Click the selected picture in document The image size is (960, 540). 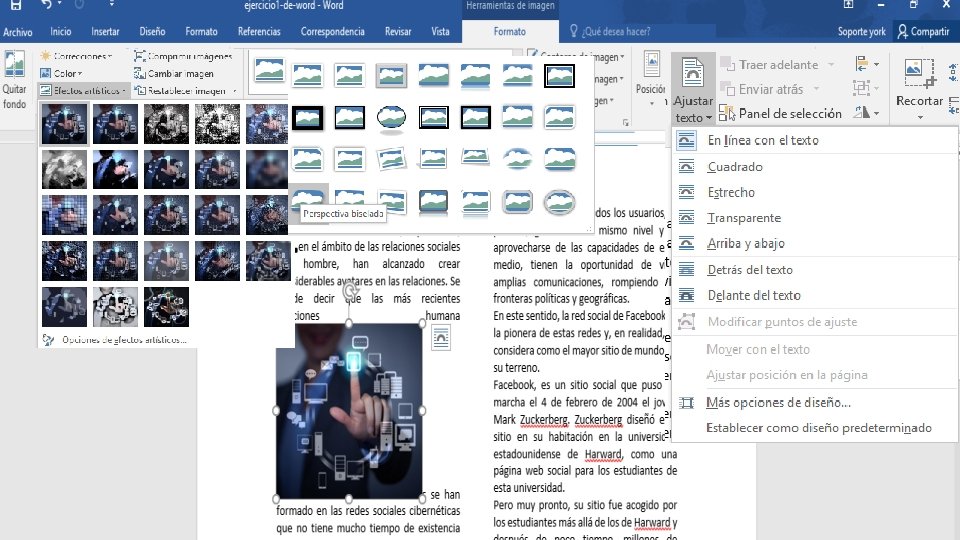click(349, 411)
